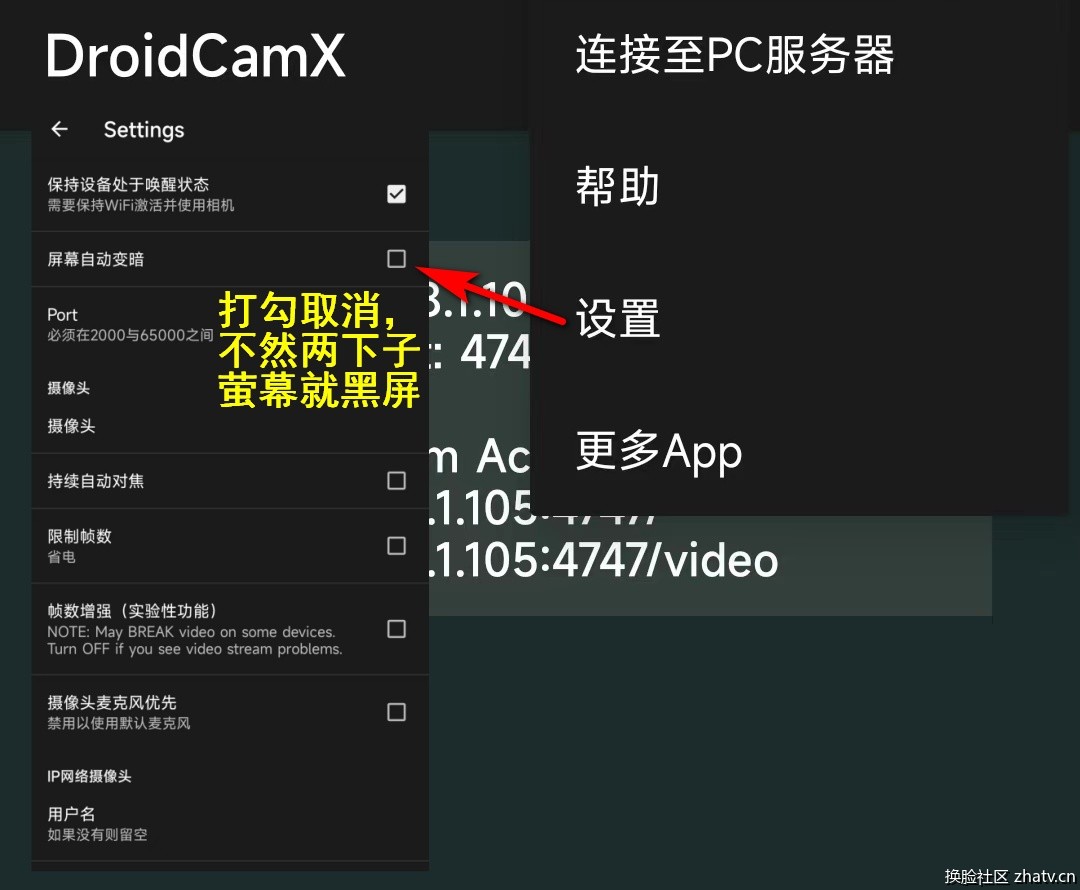
Task: Check 摄像头麦克风优先 checkbox
Action: 396,712
